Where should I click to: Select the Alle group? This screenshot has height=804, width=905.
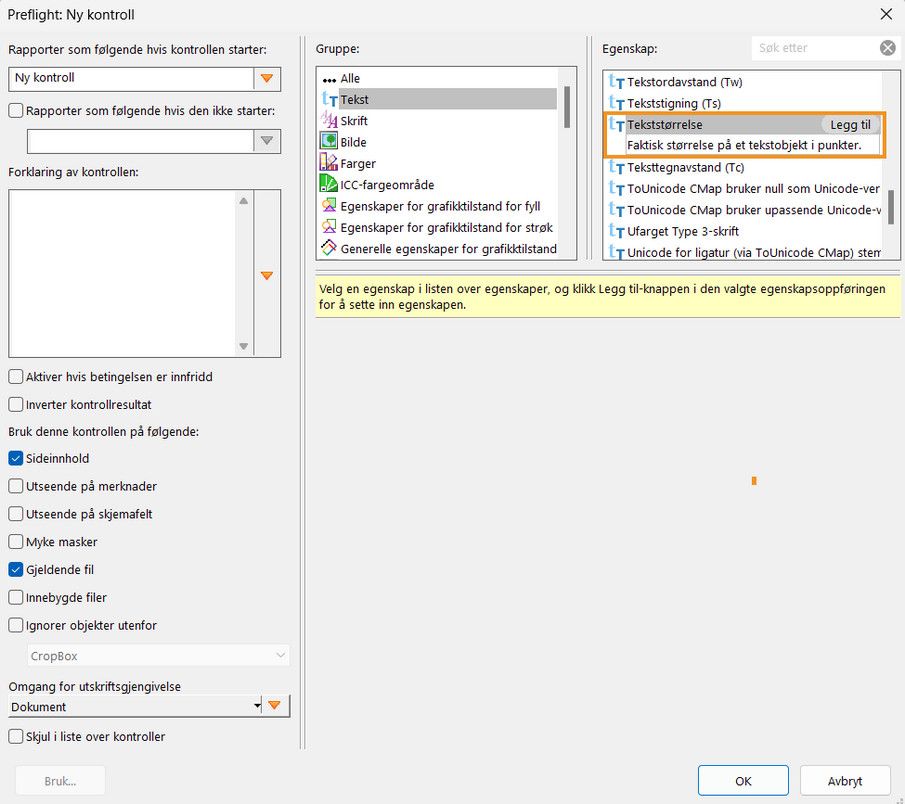click(x=350, y=78)
